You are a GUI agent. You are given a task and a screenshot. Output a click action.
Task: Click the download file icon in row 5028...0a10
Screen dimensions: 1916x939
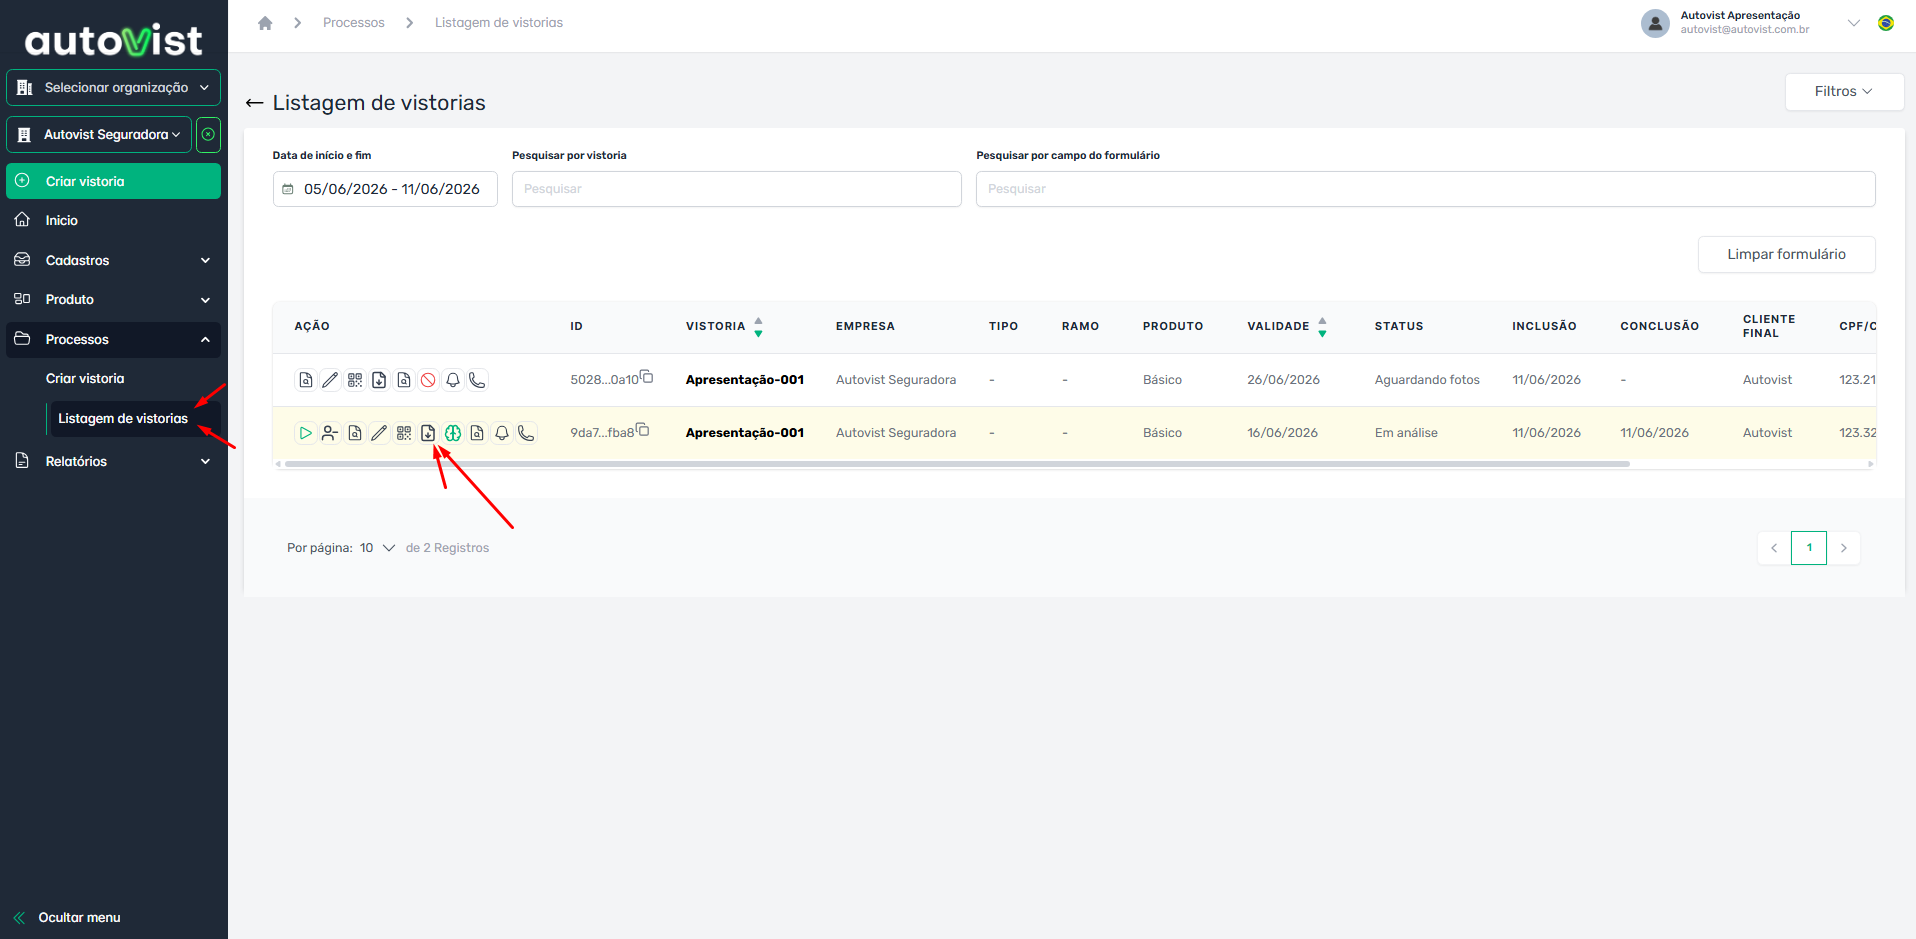[x=379, y=380]
